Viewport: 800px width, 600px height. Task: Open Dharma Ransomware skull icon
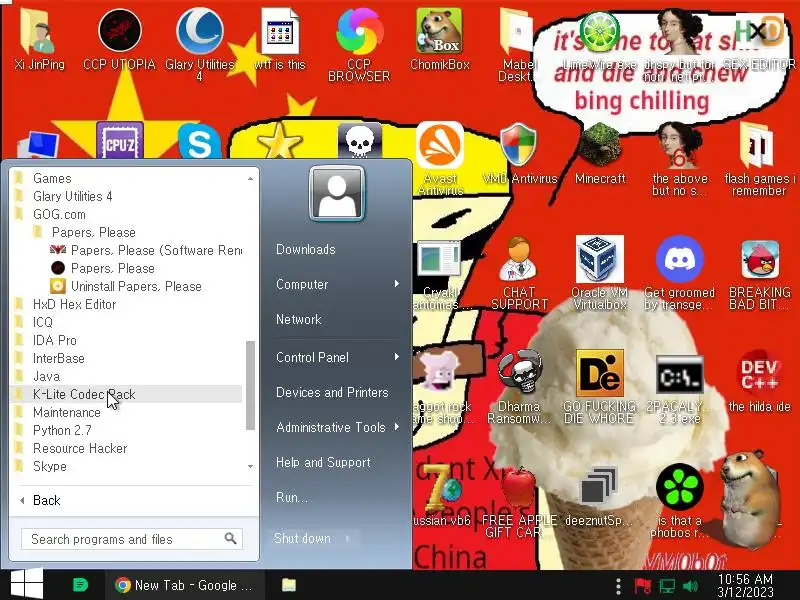tap(519, 387)
